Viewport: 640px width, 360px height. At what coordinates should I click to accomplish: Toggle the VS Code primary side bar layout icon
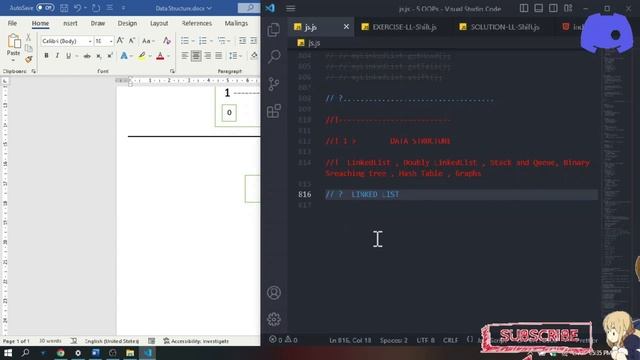click(x=524, y=8)
